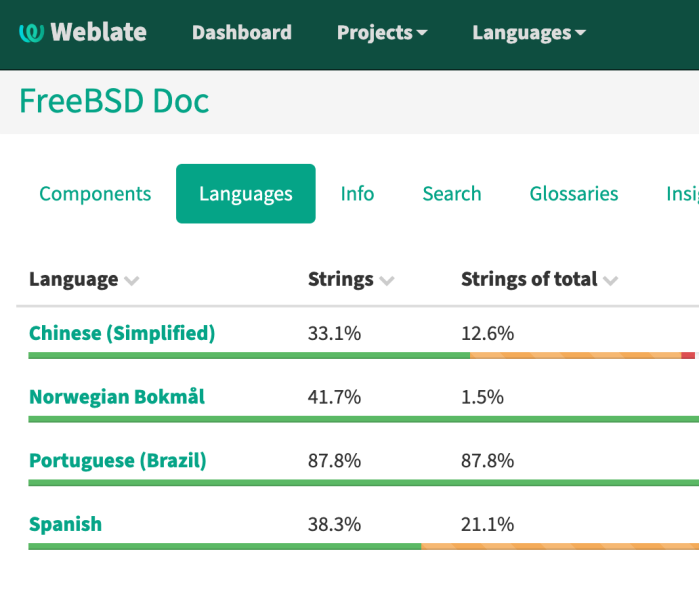699x600 pixels.
Task: Sort table by Strings of total column
Action: [539, 279]
